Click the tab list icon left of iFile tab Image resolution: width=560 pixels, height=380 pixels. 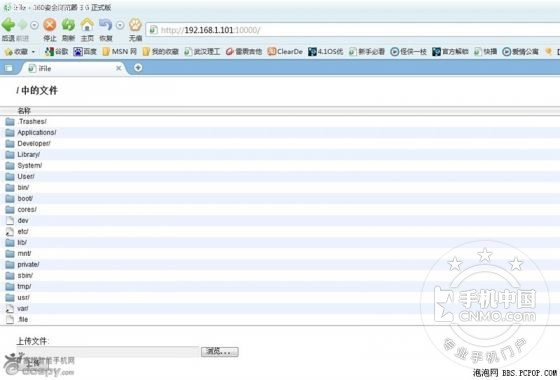(x=9, y=68)
